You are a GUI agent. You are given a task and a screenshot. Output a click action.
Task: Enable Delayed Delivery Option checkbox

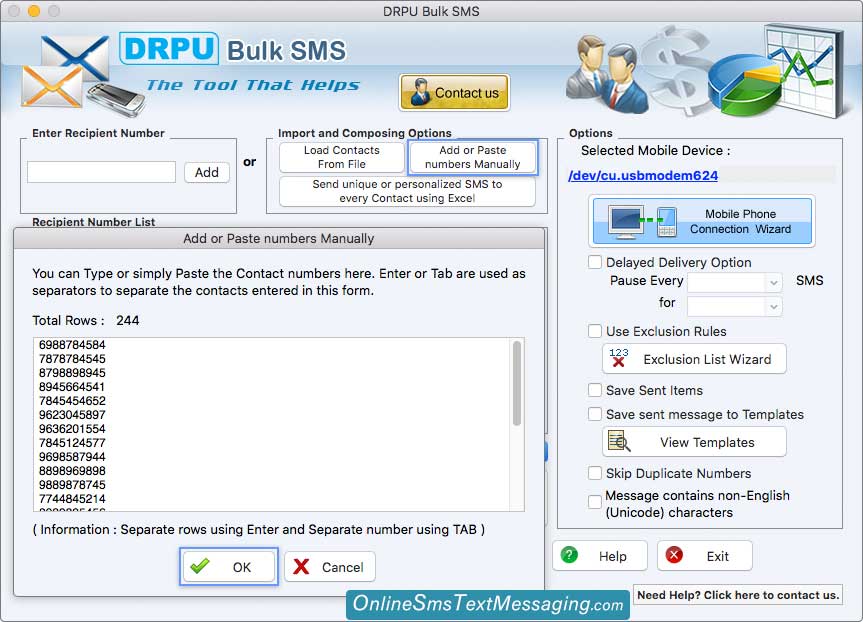595,262
